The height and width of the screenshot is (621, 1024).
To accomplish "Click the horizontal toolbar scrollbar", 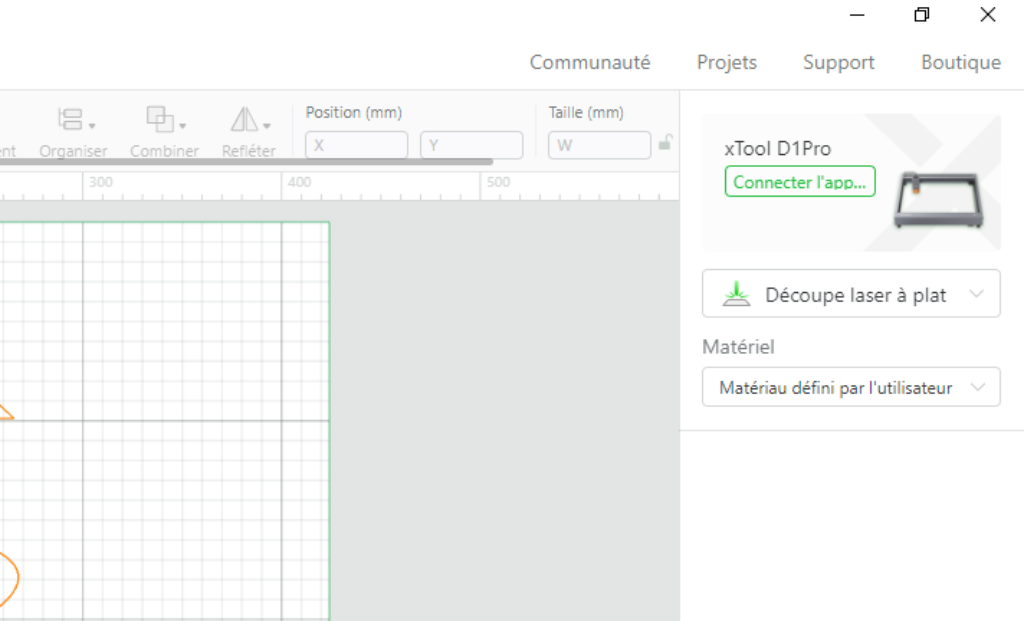I will pos(246,161).
